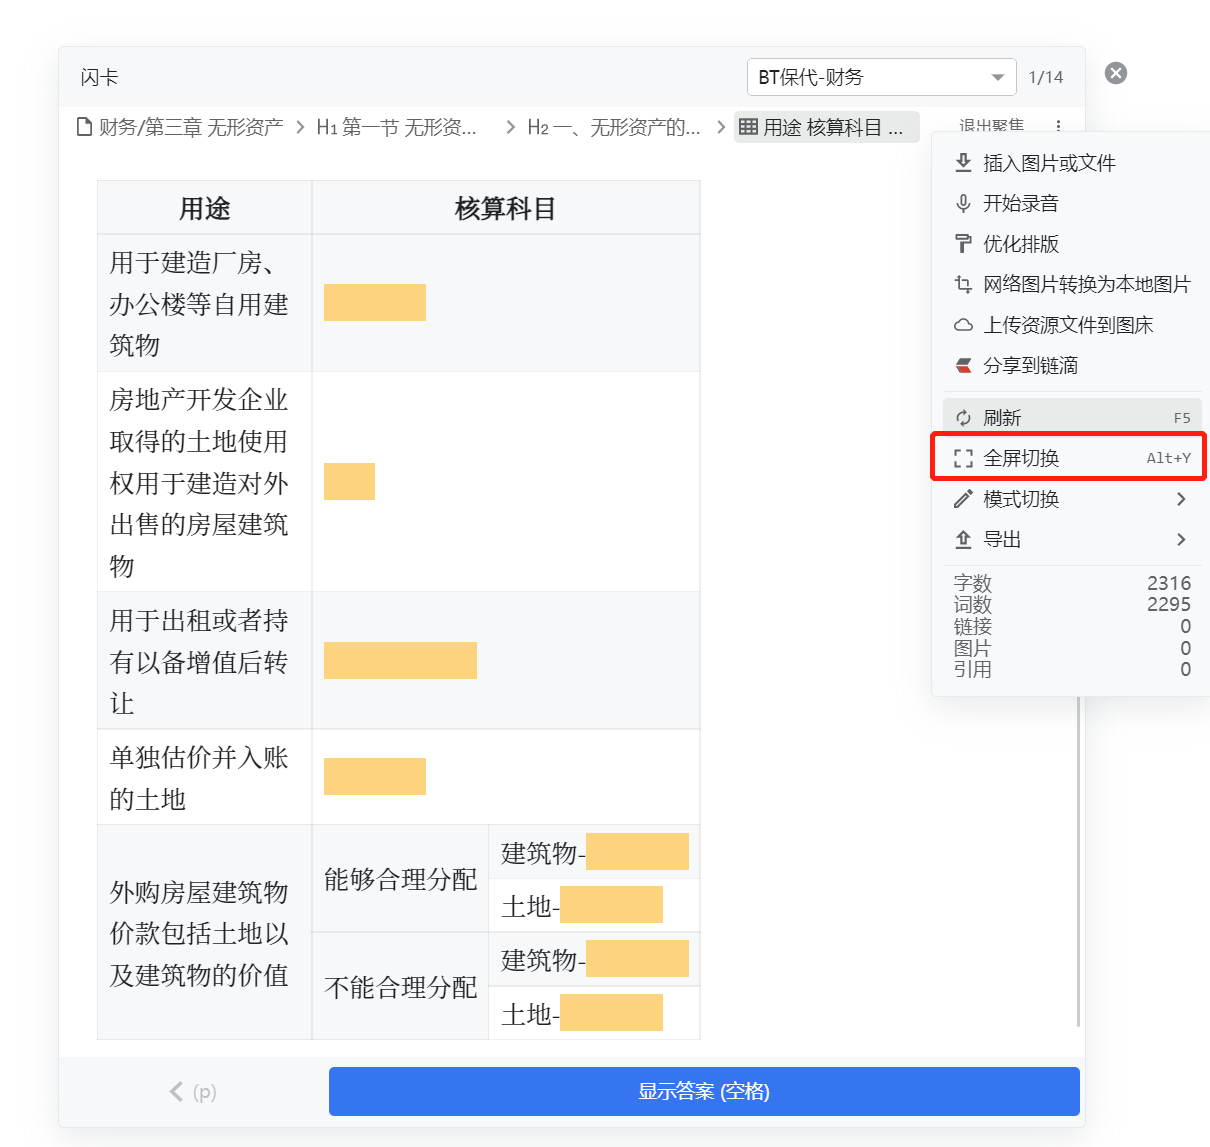Jump to H1 第一节 无形资... breadcrumb
Viewport: 1210px width, 1147px height.
click(x=397, y=127)
